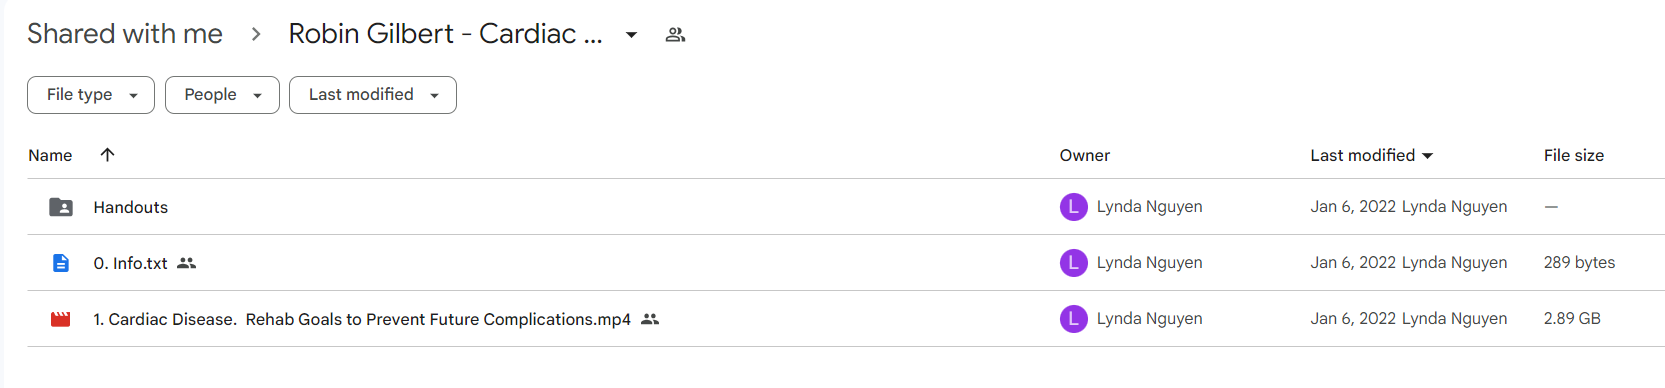Screen dimensions: 1665x388
Task: Go back to Shared with me
Action: 125,34
